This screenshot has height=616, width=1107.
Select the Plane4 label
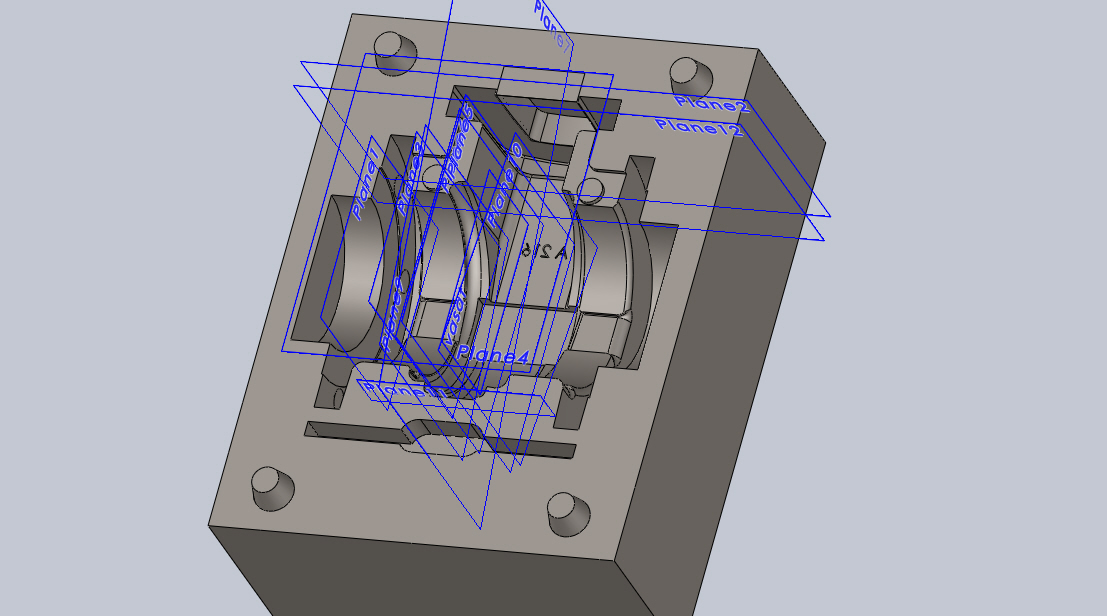[493, 356]
